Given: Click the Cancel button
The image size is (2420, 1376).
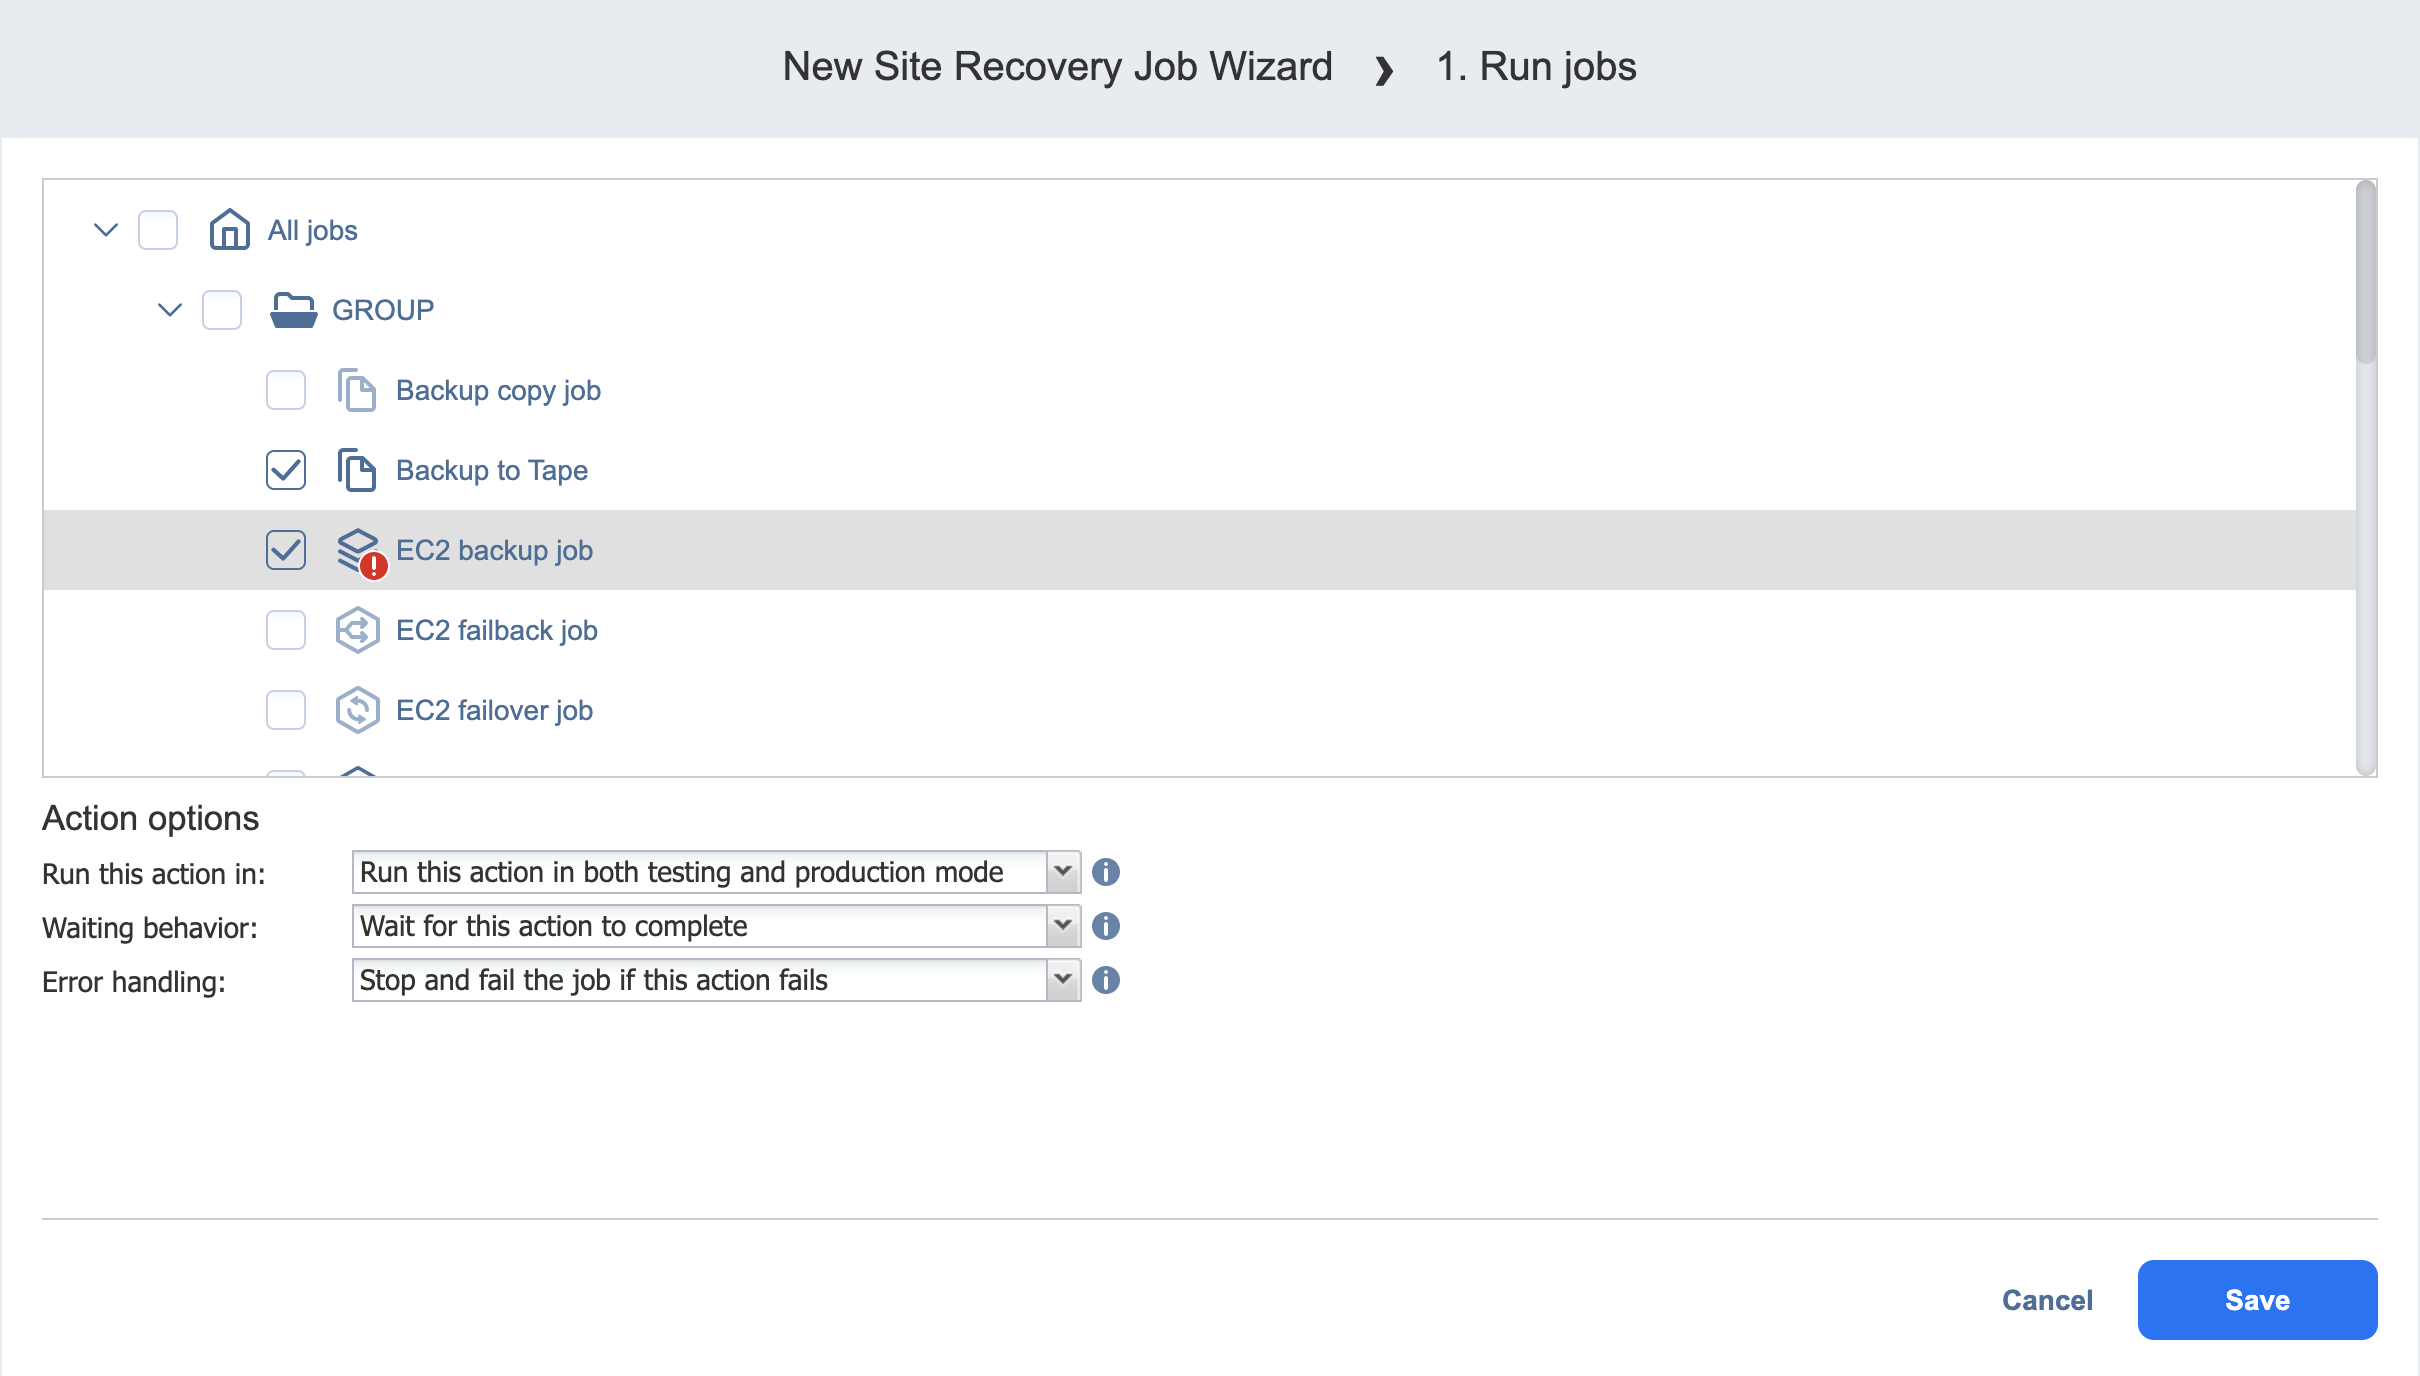Looking at the screenshot, I should coord(2047,1300).
